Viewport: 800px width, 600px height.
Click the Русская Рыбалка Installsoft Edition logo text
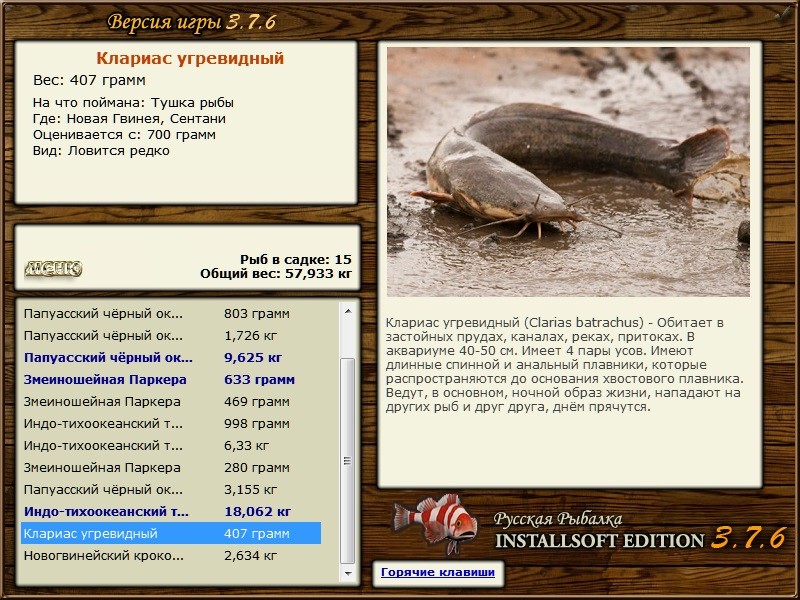click(x=640, y=531)
